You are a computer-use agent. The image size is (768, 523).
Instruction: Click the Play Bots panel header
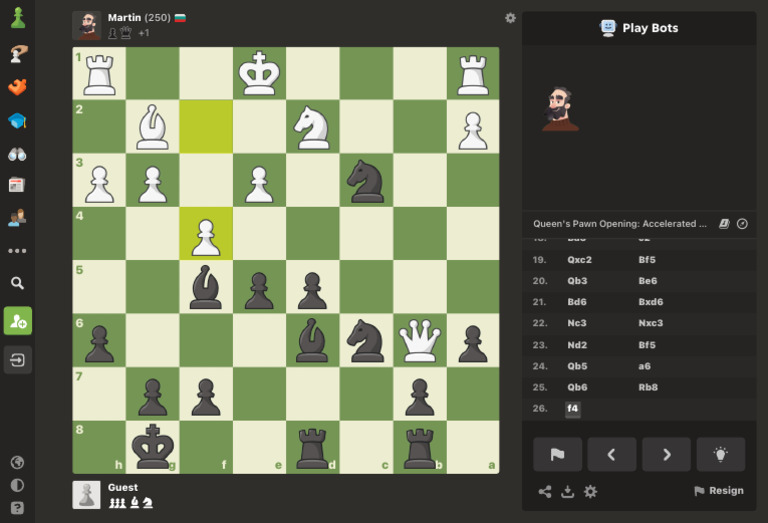tap(639, 28)
